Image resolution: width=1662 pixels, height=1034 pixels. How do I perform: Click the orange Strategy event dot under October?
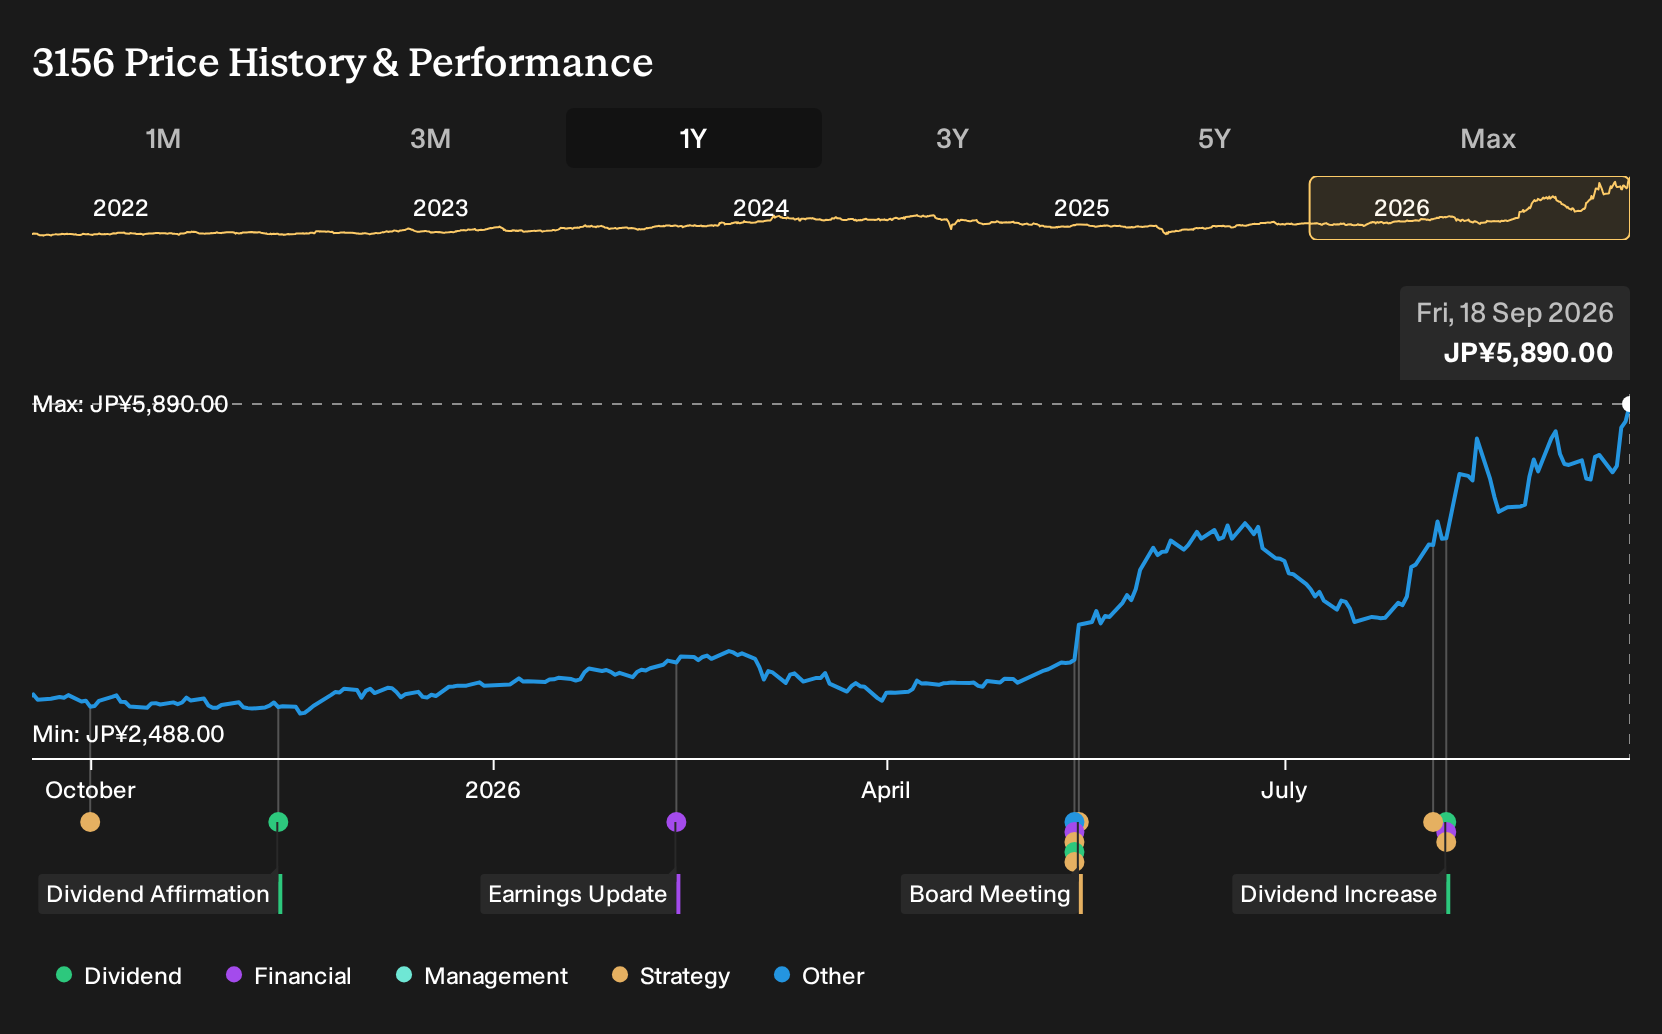(90, 822)
